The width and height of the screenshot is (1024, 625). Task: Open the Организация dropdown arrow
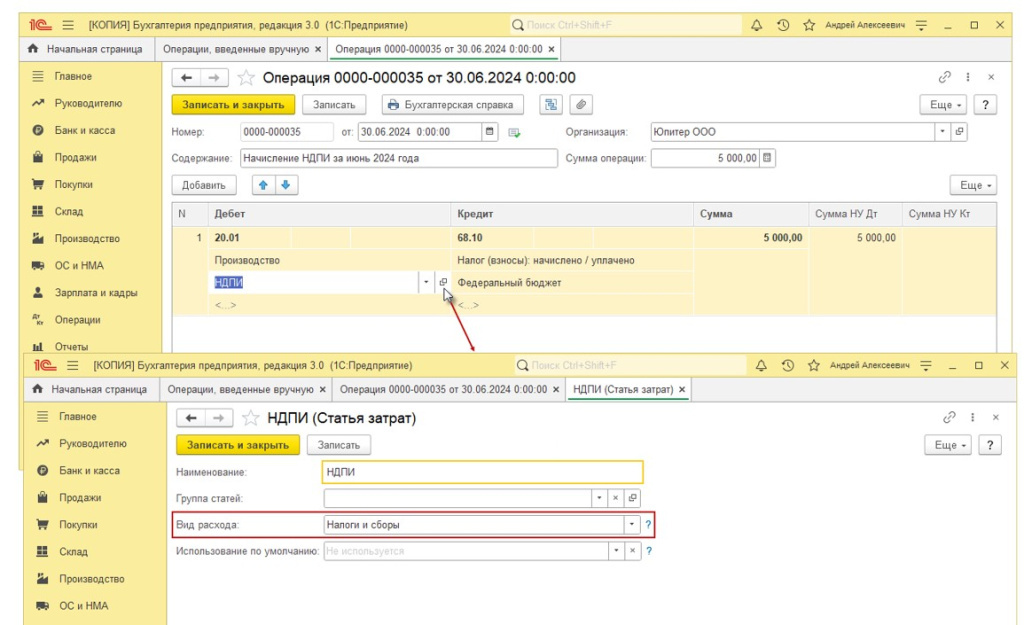[x=942, y=132]
